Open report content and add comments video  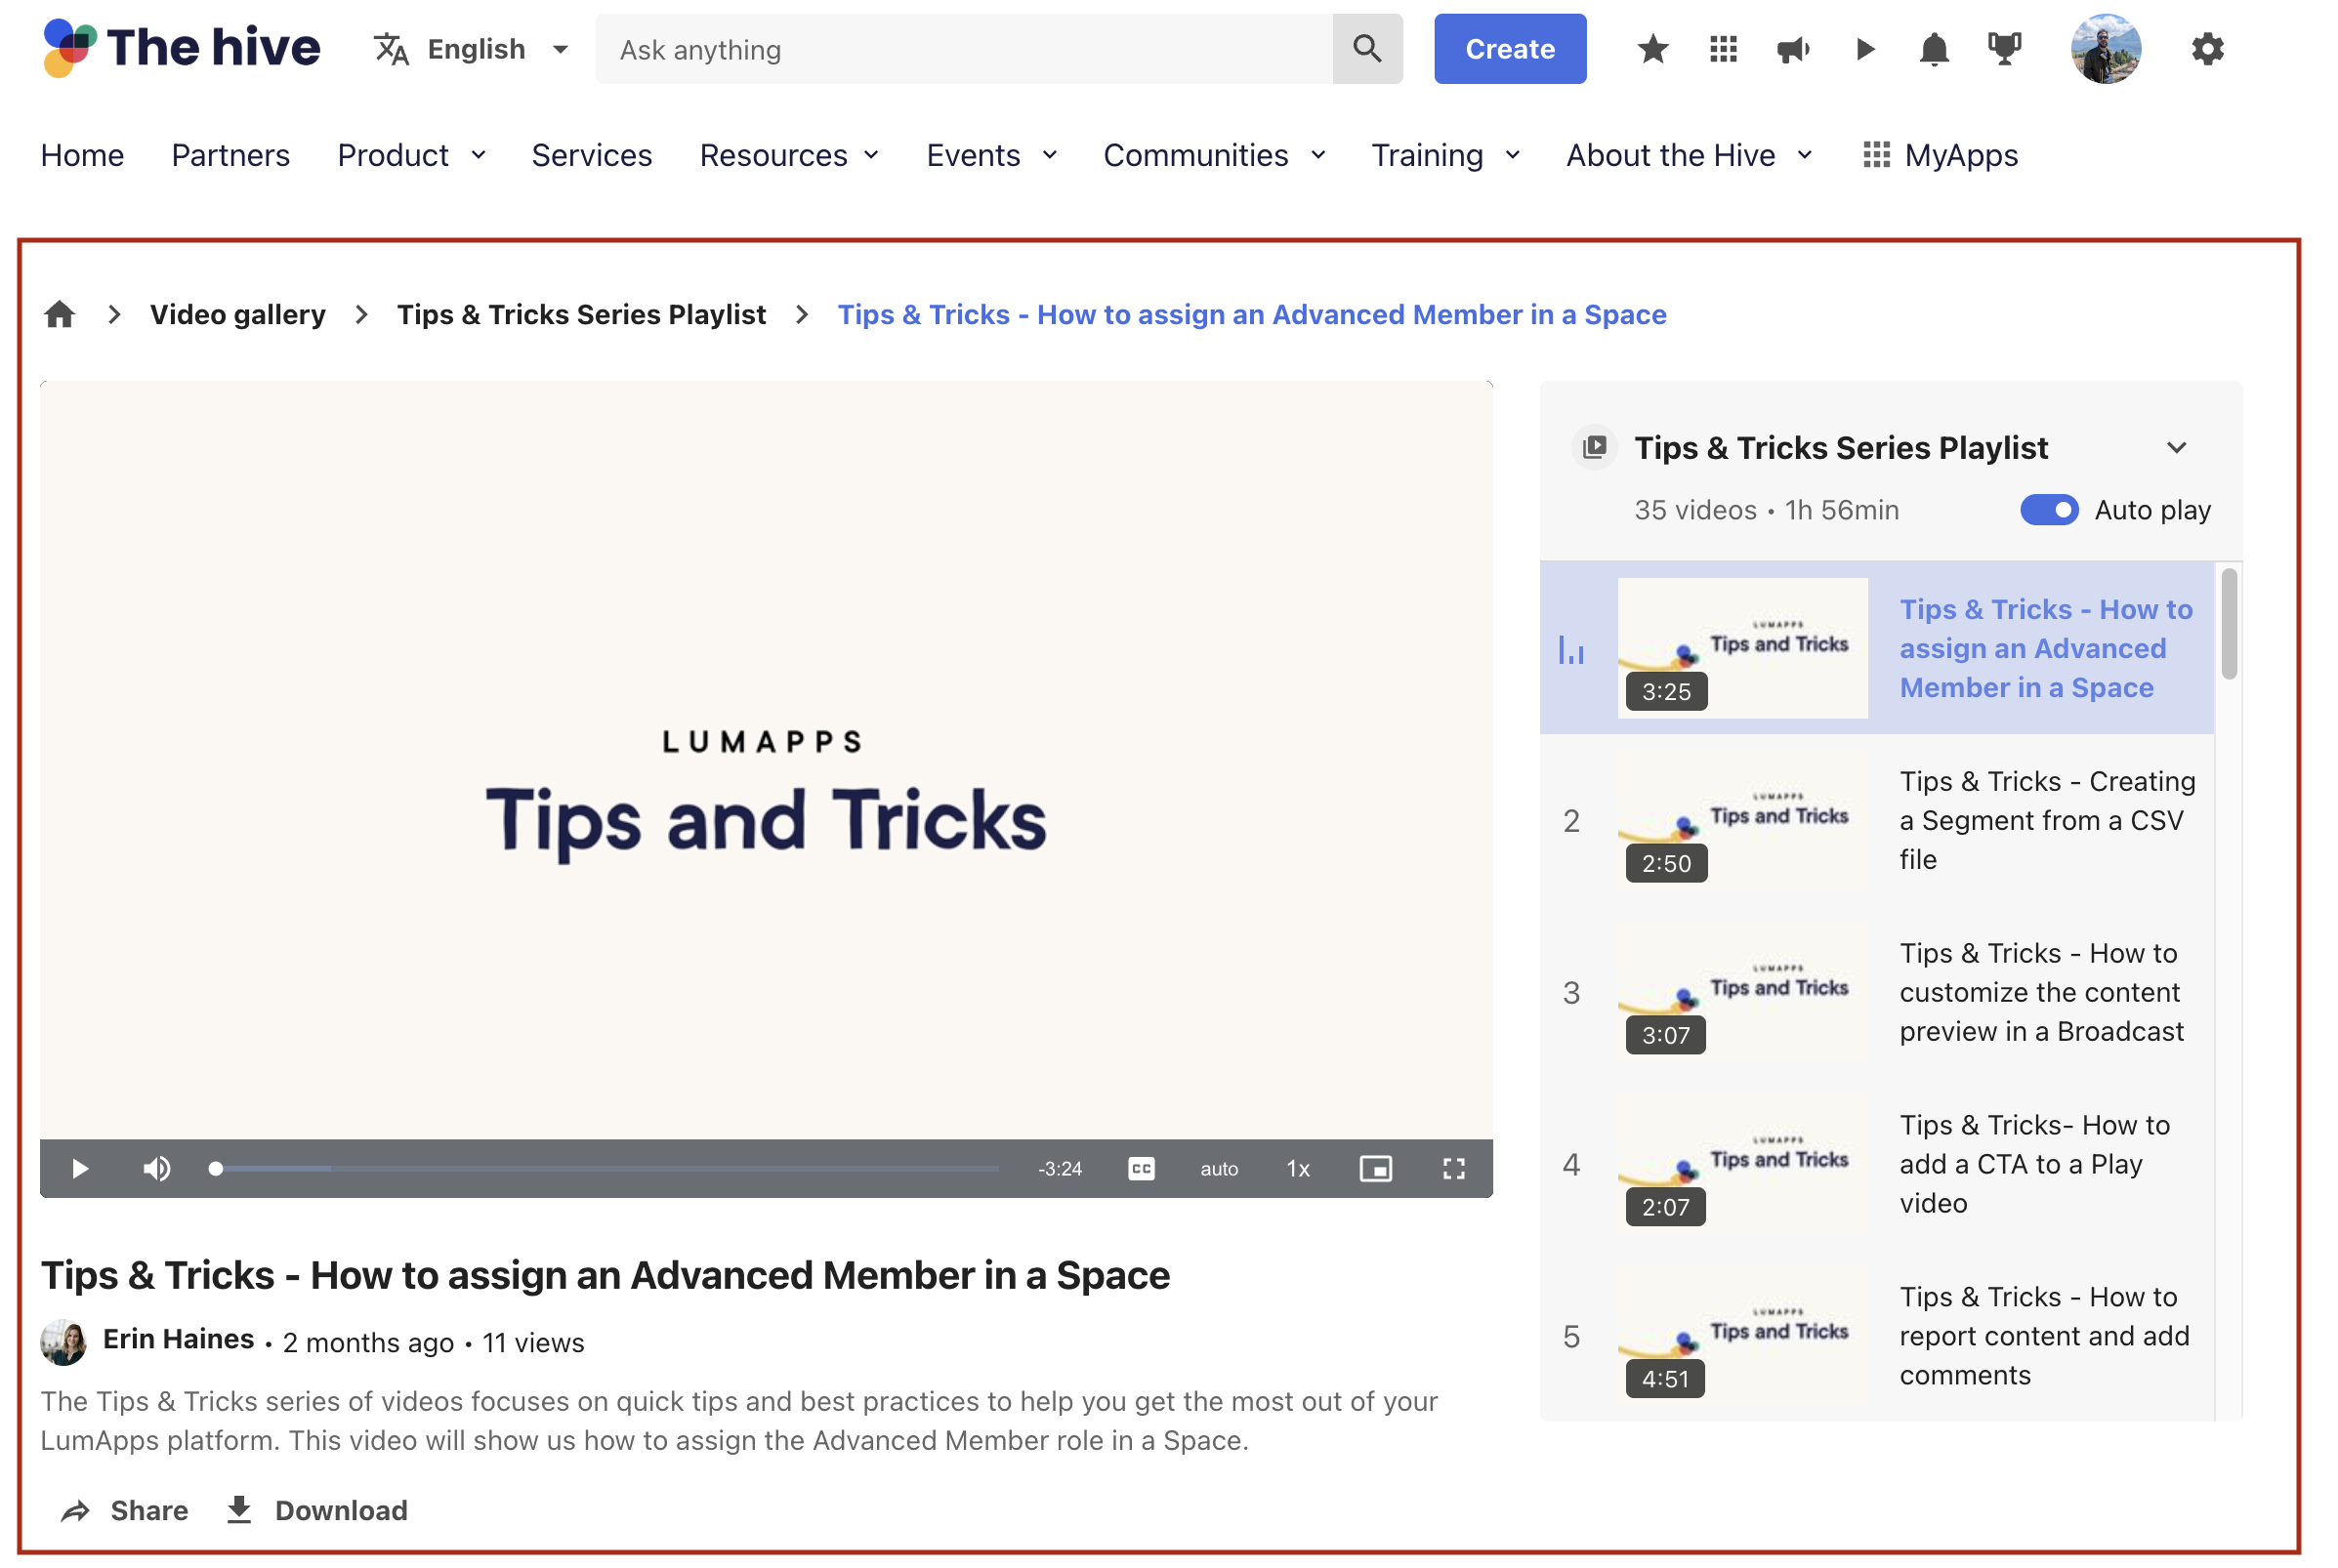point(2044,1336)
